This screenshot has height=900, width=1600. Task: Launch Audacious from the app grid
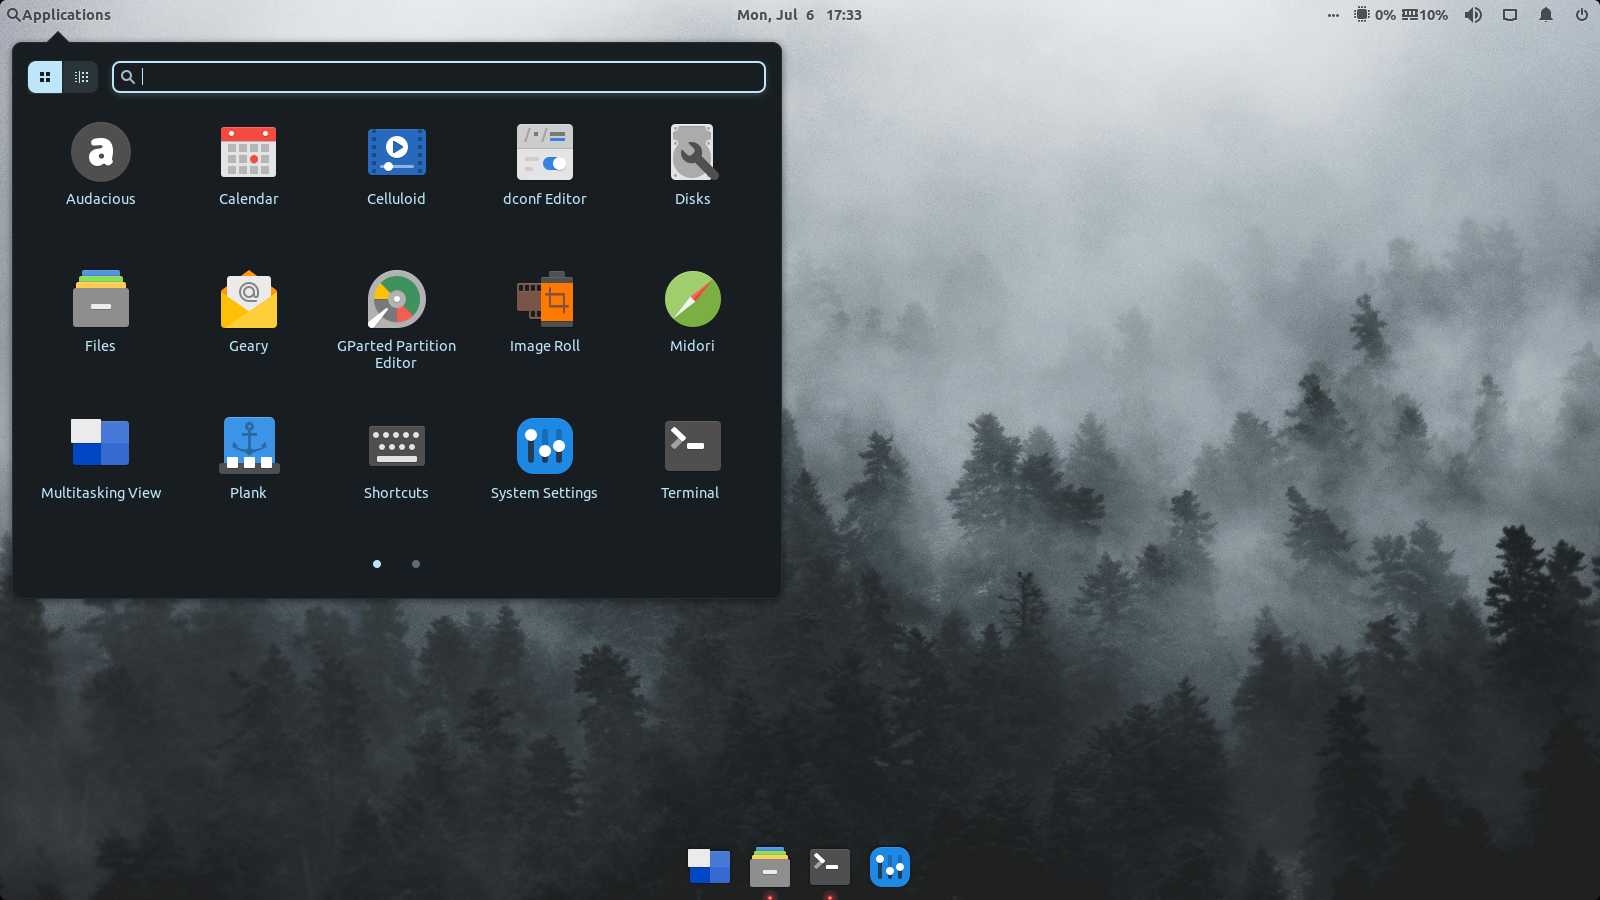tap(100, 152)
